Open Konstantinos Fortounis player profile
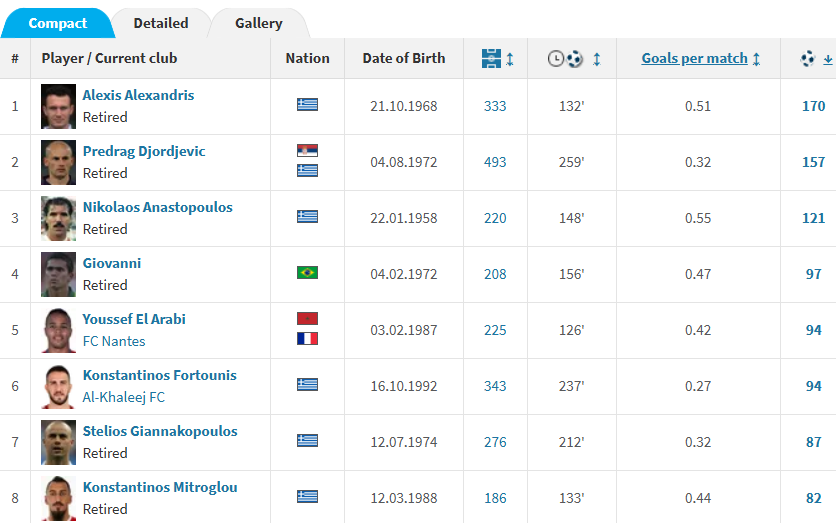This screenshot has width=836, height=523. (159, 375)
